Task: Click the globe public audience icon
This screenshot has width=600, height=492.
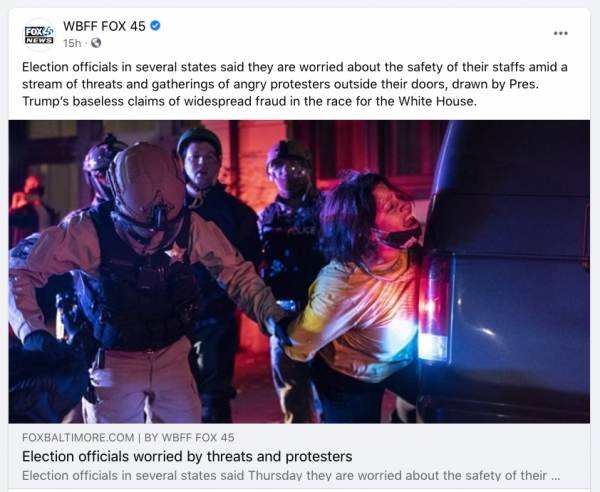Action: [96, 43]
